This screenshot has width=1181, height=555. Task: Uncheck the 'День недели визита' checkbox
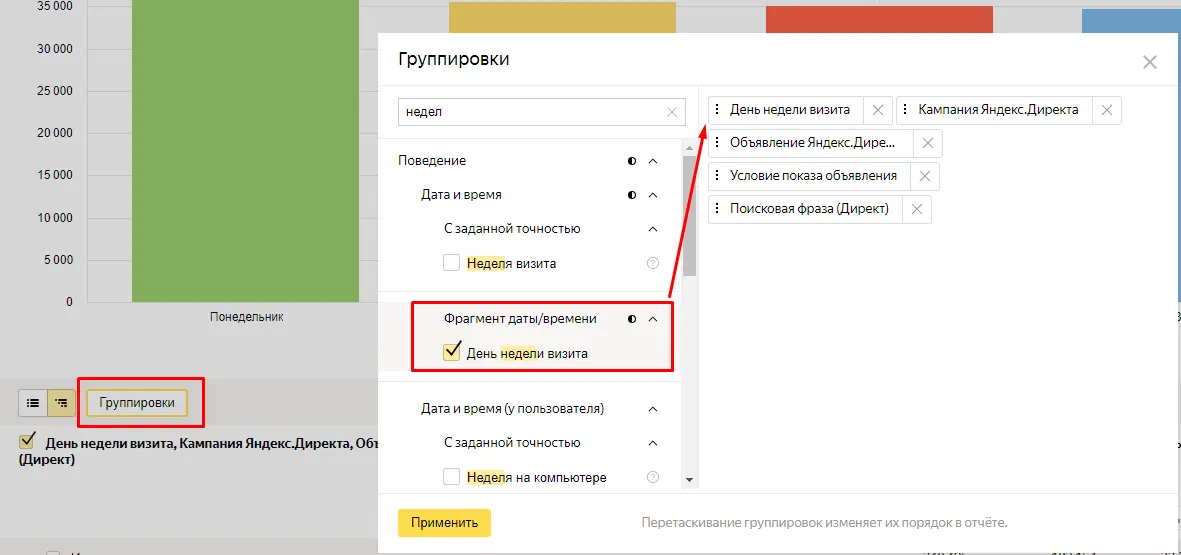(452, 352)
